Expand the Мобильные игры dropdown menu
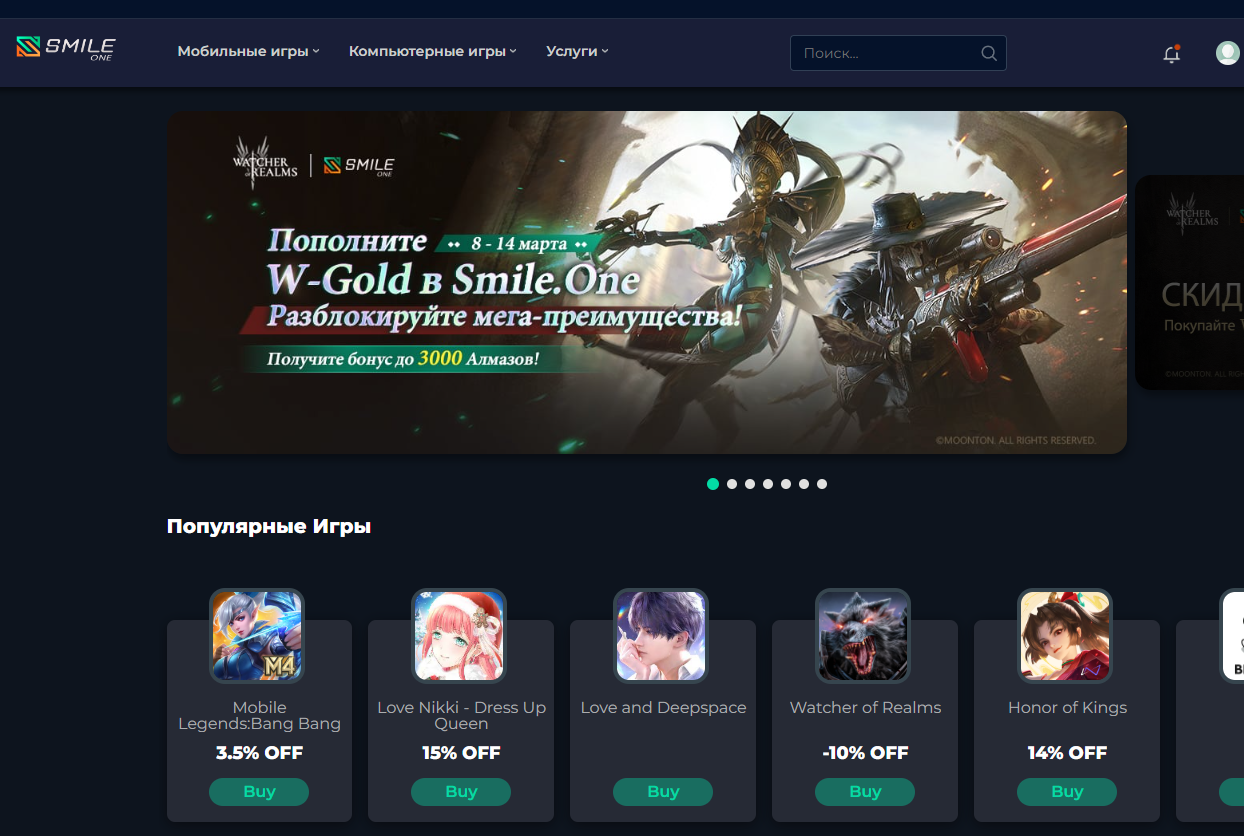1244x836 pixels. 248,51
